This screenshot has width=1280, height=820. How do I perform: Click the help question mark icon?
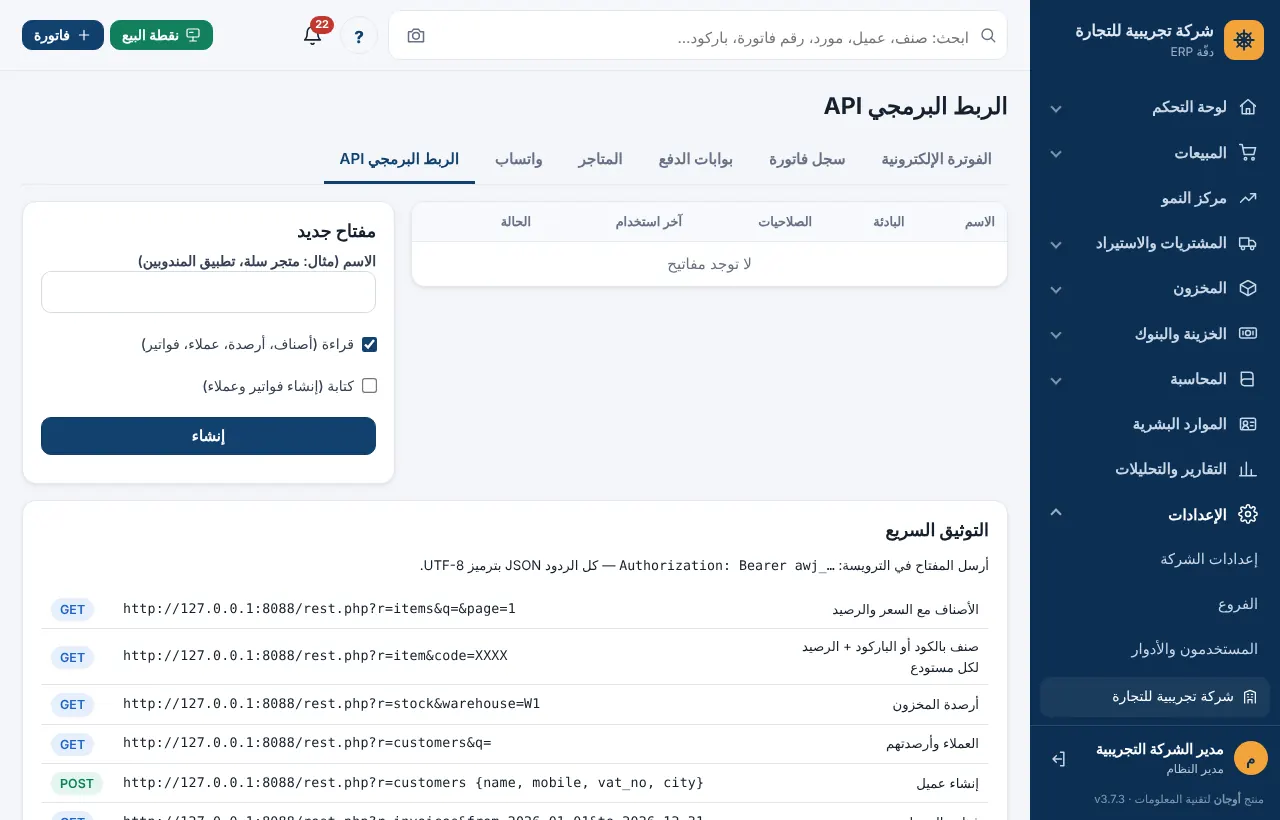359,36
